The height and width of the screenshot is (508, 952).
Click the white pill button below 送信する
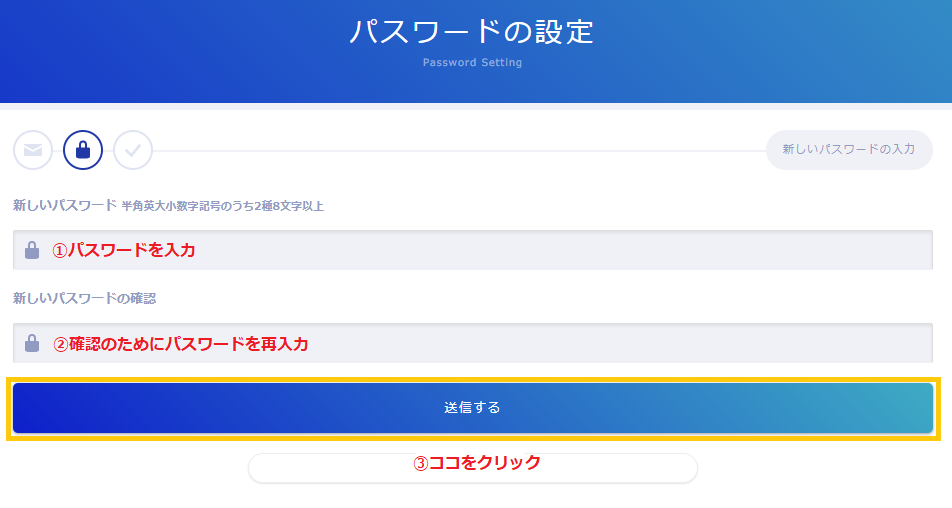(473, 469)
